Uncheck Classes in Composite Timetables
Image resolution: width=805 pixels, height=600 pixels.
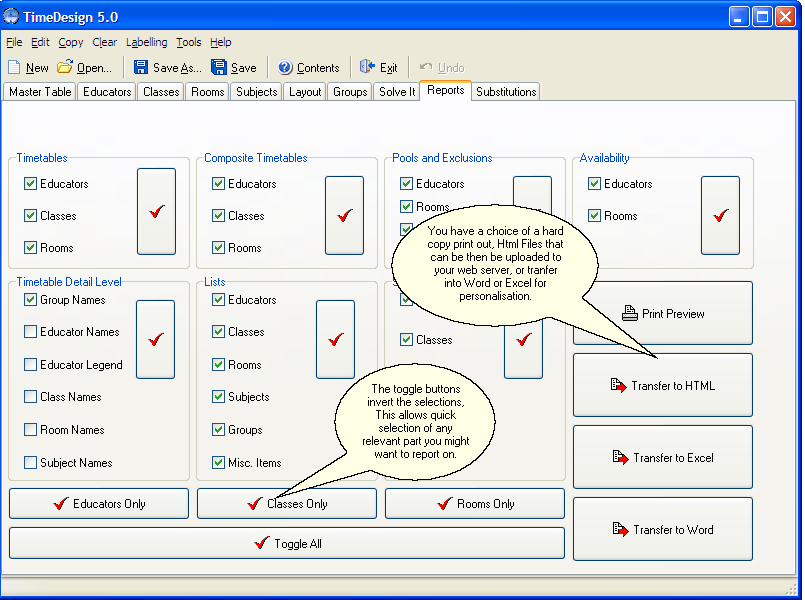tap(218, 216)
